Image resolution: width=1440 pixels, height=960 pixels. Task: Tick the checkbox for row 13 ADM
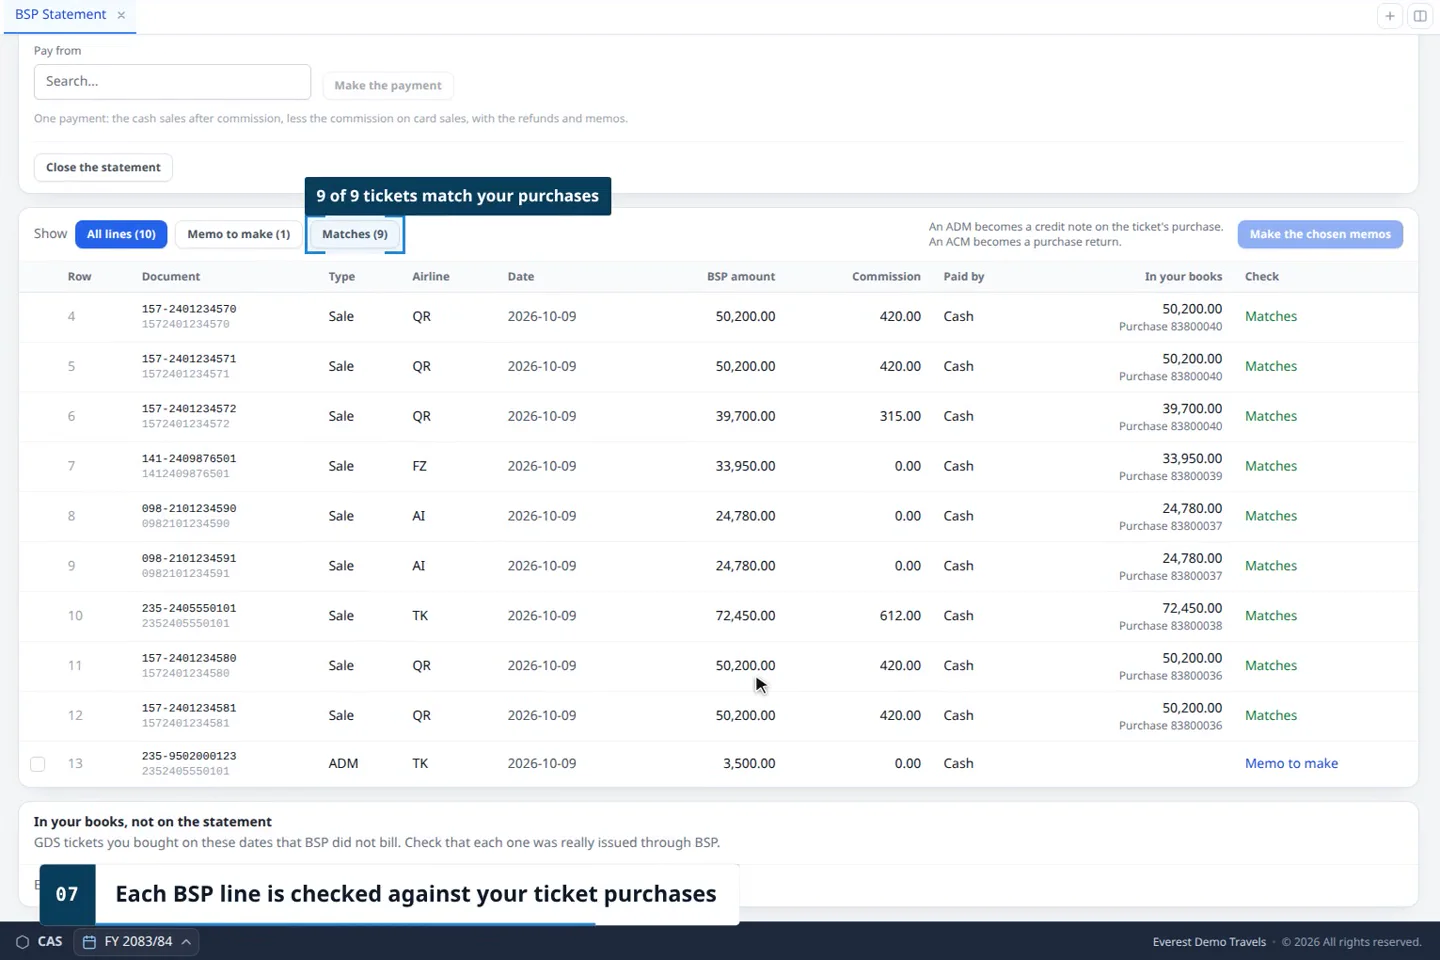click(x=38, y=764)
